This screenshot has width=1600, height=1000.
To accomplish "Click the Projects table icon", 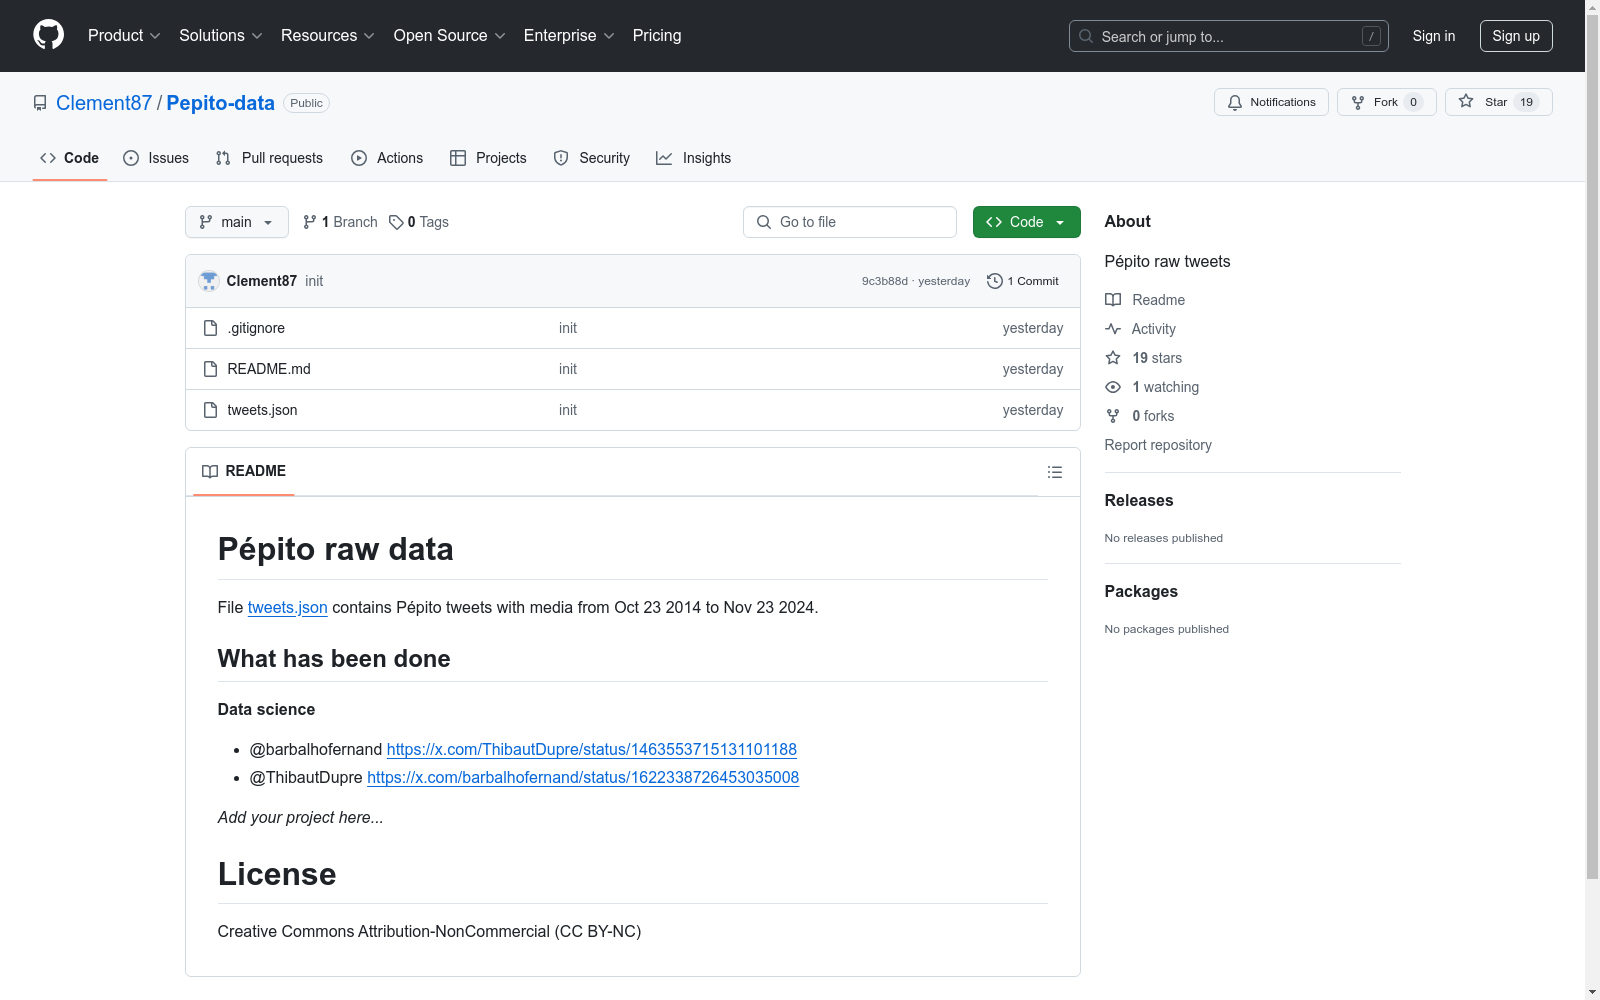I will (x=458, y=158).
